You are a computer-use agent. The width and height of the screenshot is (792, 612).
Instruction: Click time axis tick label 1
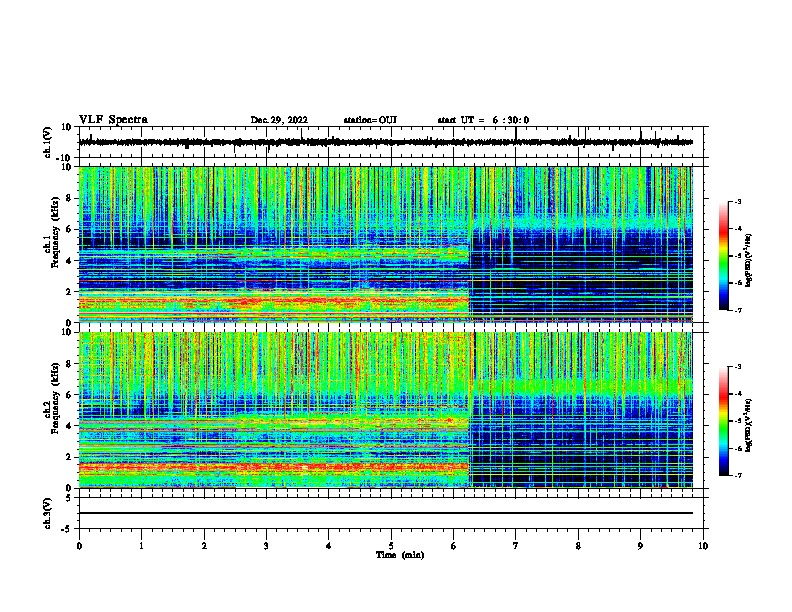tap(142, 546)
